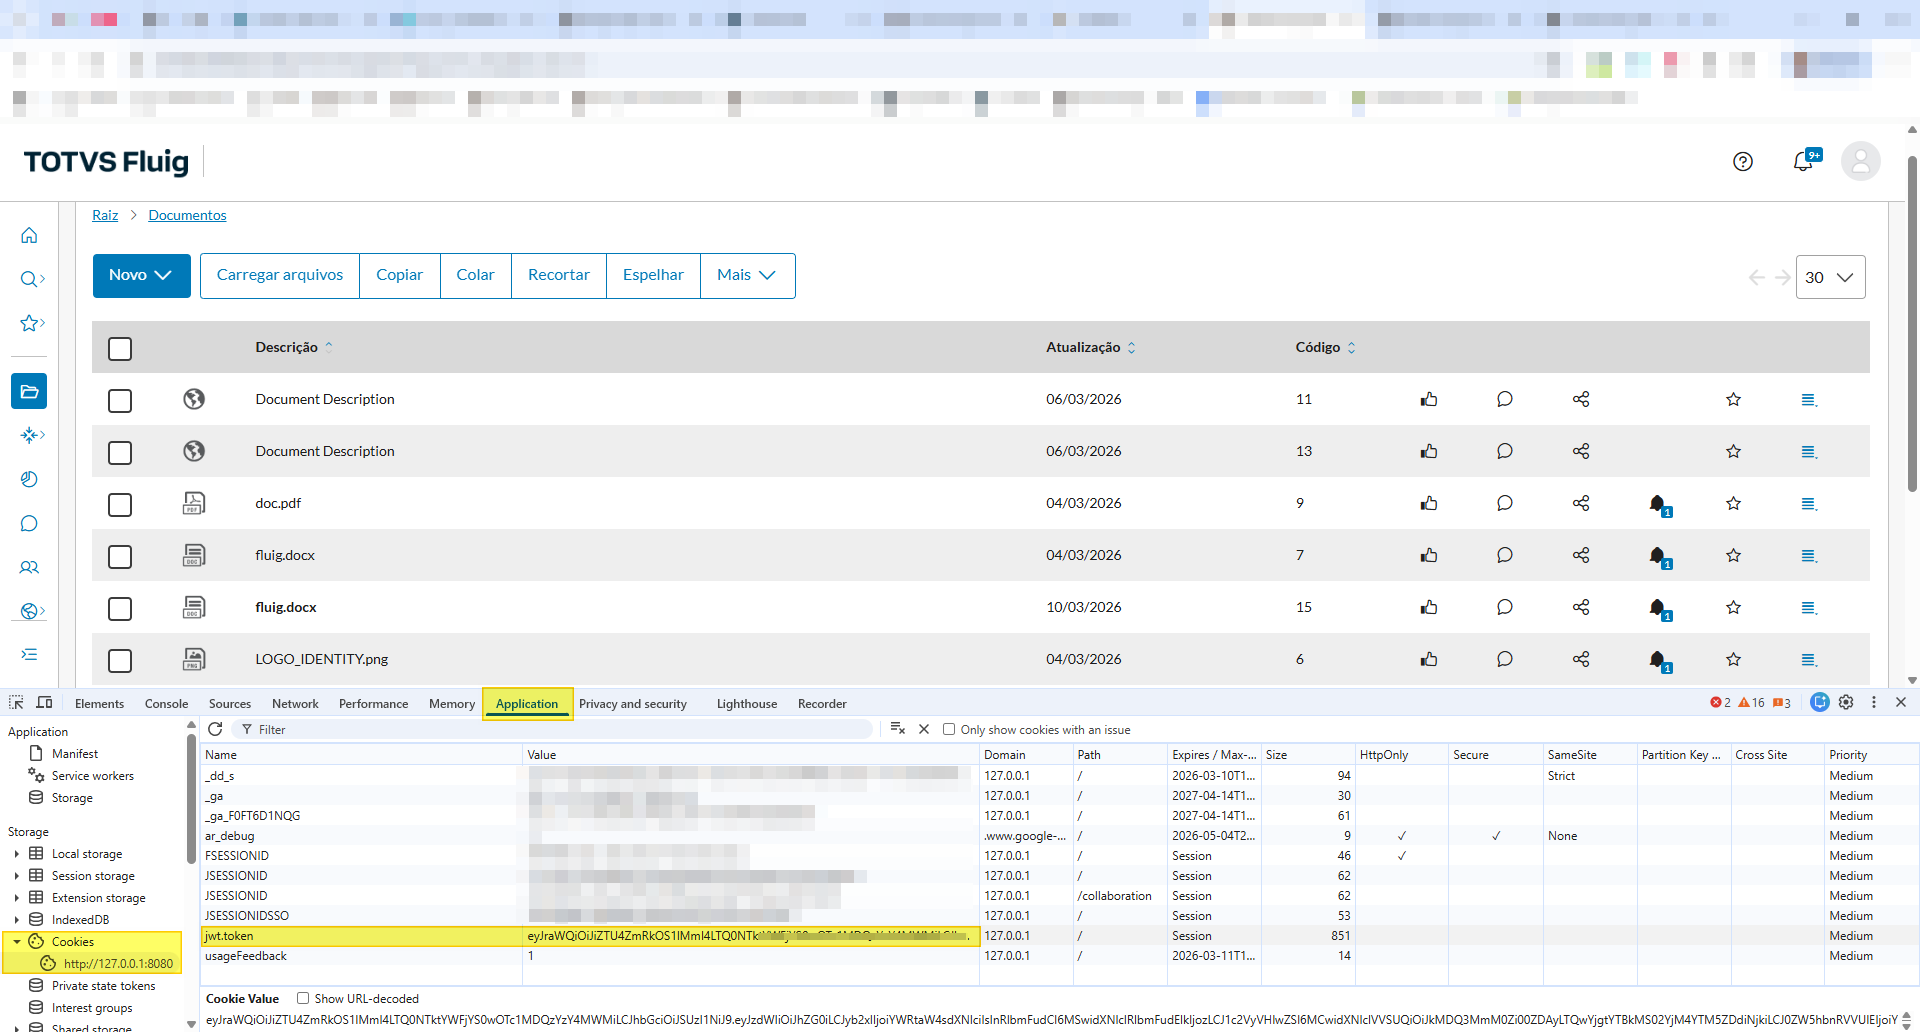Open the Lighthouse tab

[x=747, y=703]
